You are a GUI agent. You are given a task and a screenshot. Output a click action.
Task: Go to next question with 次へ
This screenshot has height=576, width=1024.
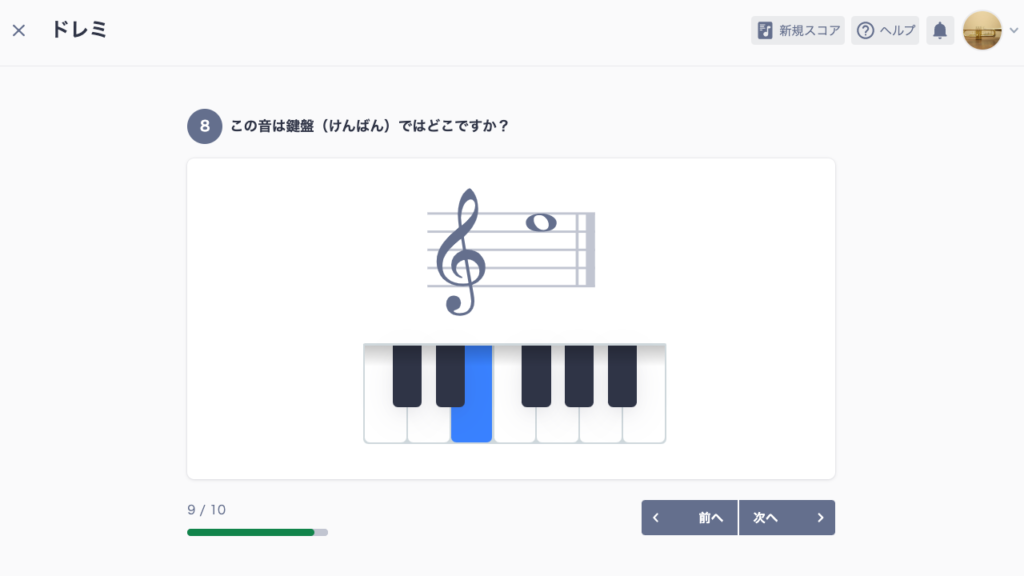click(x=787, y=518)
